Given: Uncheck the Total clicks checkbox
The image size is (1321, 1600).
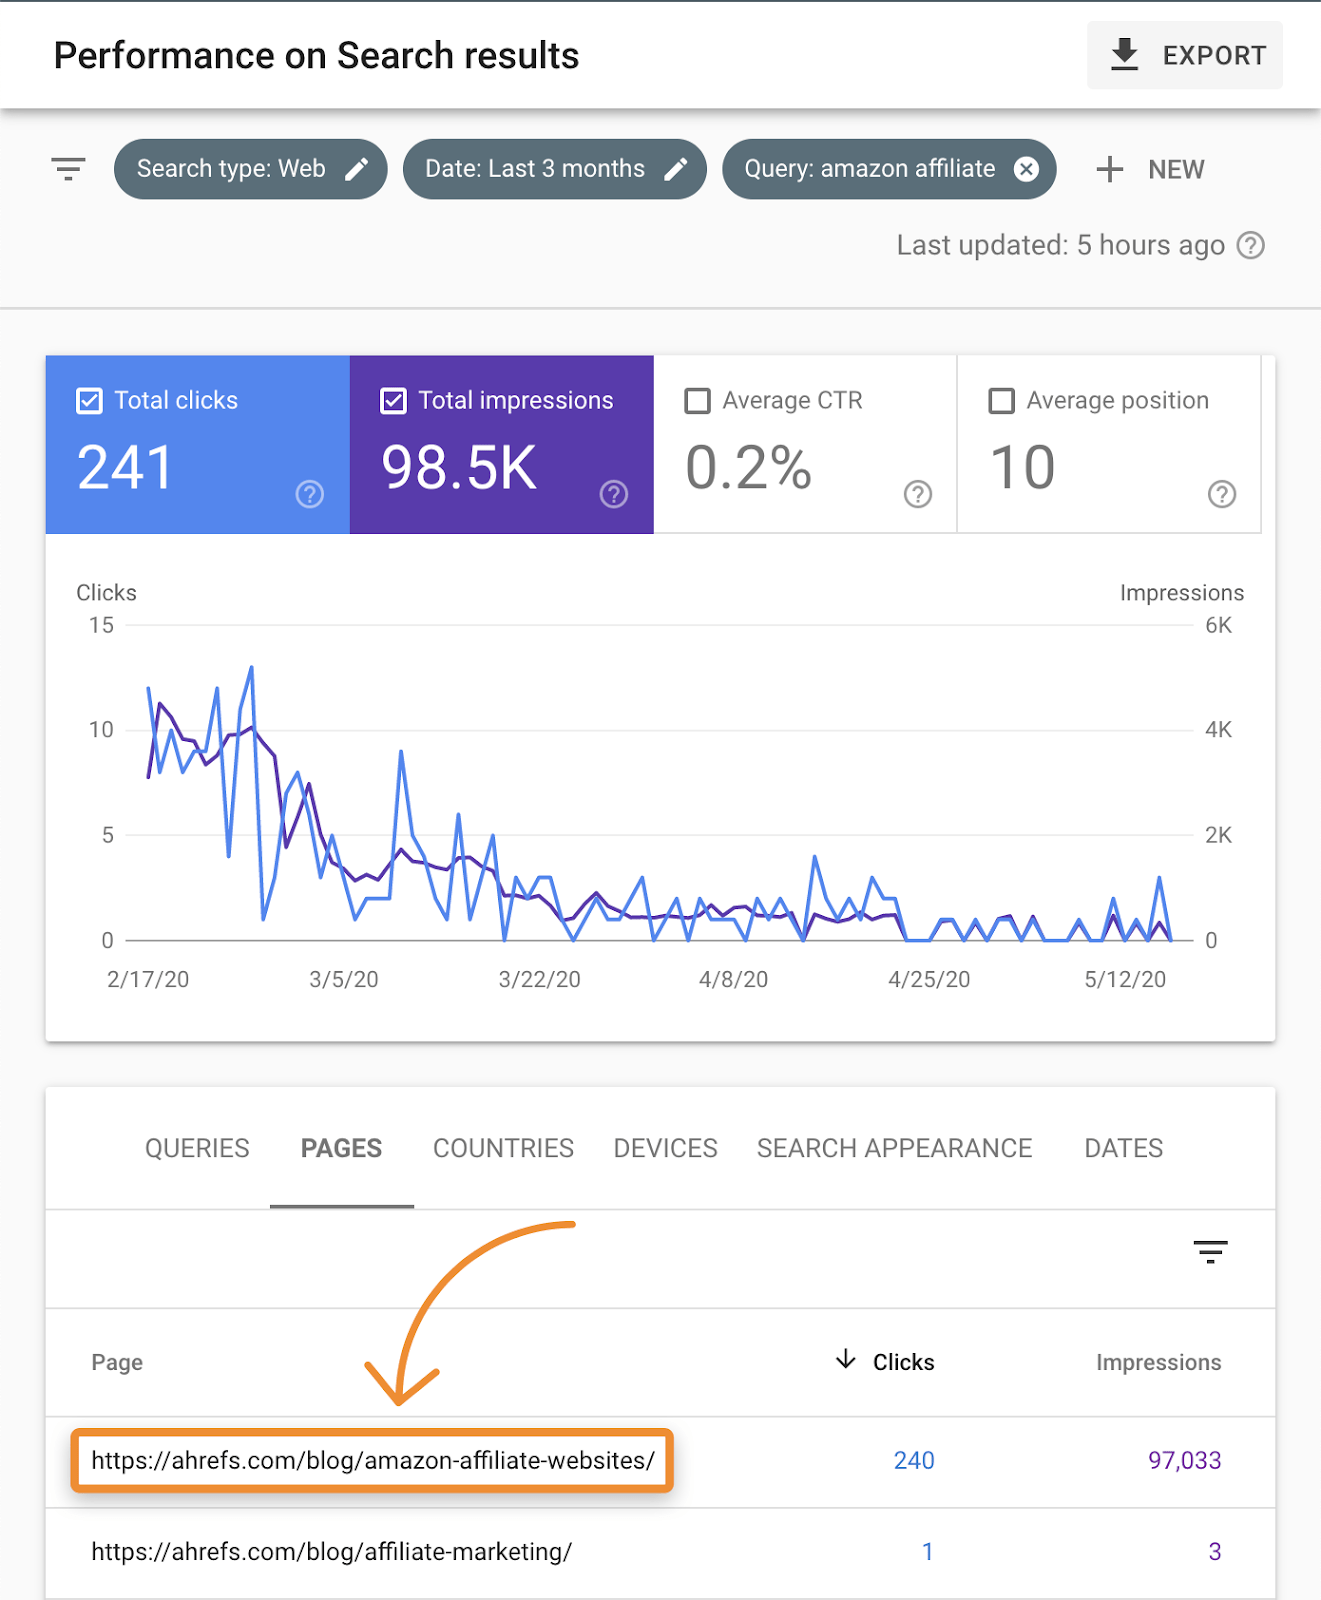Looking at the screenshot, I should click(x=90, y=401).
